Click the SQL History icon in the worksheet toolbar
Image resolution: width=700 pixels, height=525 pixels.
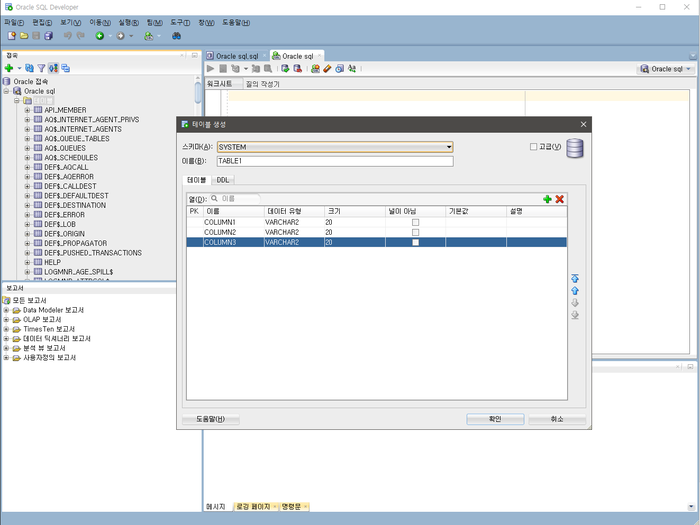click(x=340, y=68)
